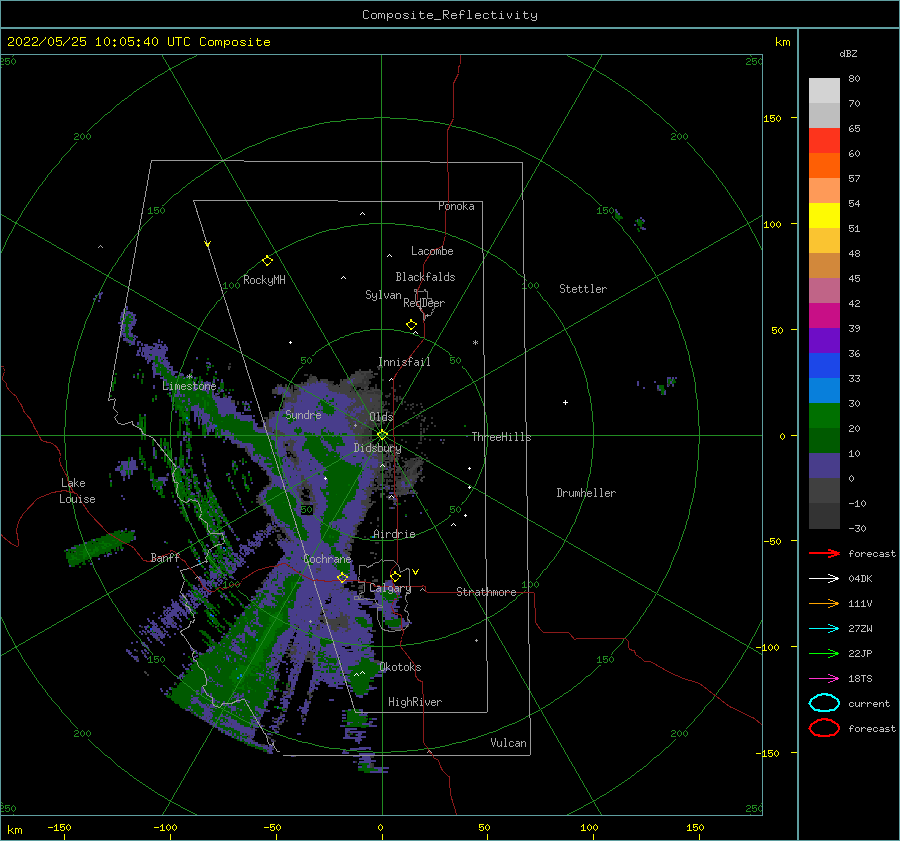Click the orange 111V arrow legend icon

[824, 603]
